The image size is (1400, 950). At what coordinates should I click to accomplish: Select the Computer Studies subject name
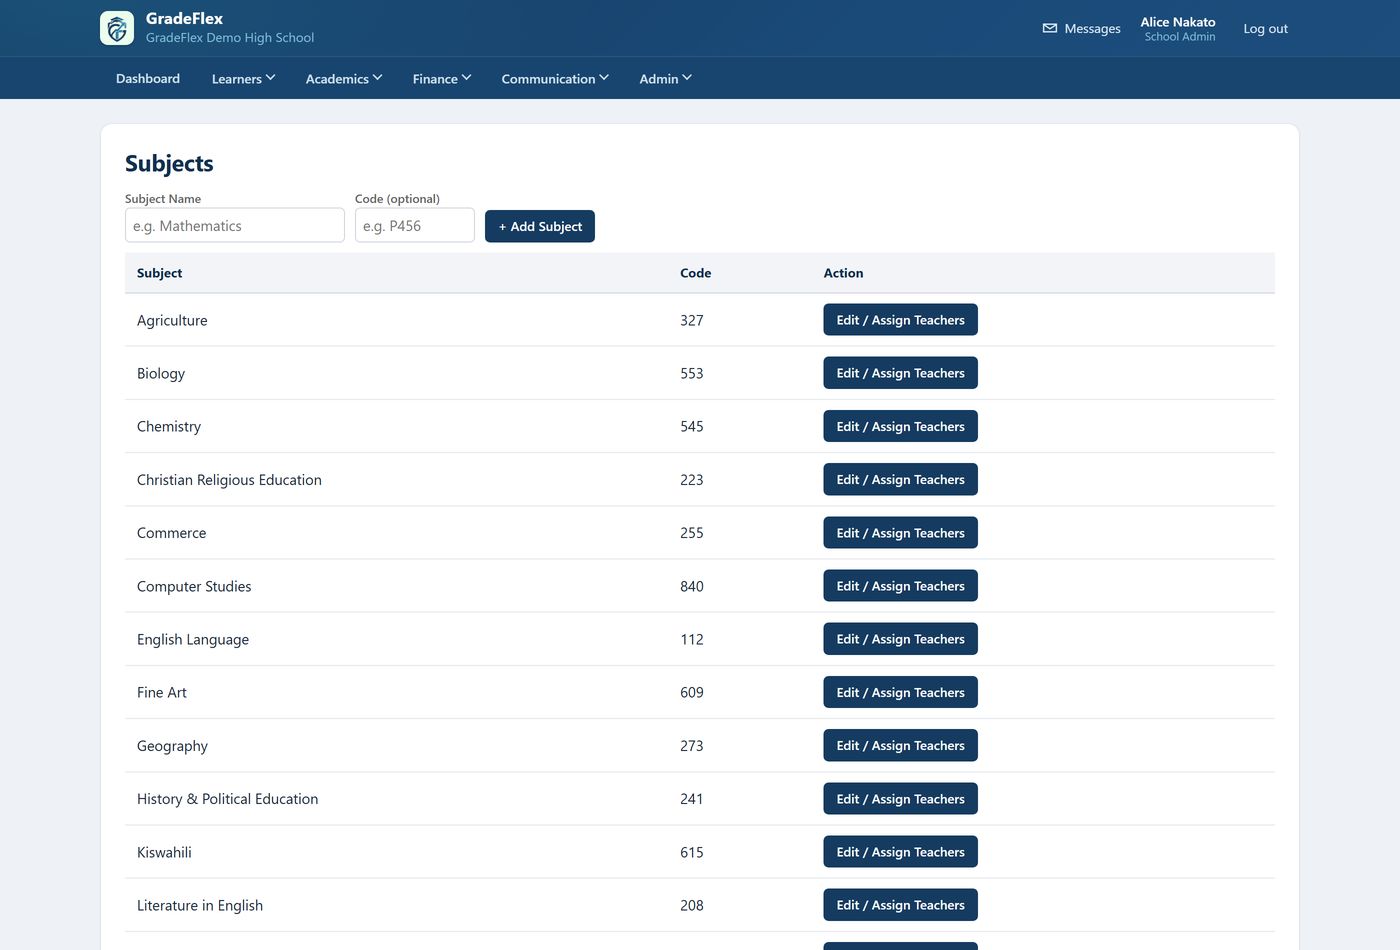pyautogui.click(x=194, y=586)
